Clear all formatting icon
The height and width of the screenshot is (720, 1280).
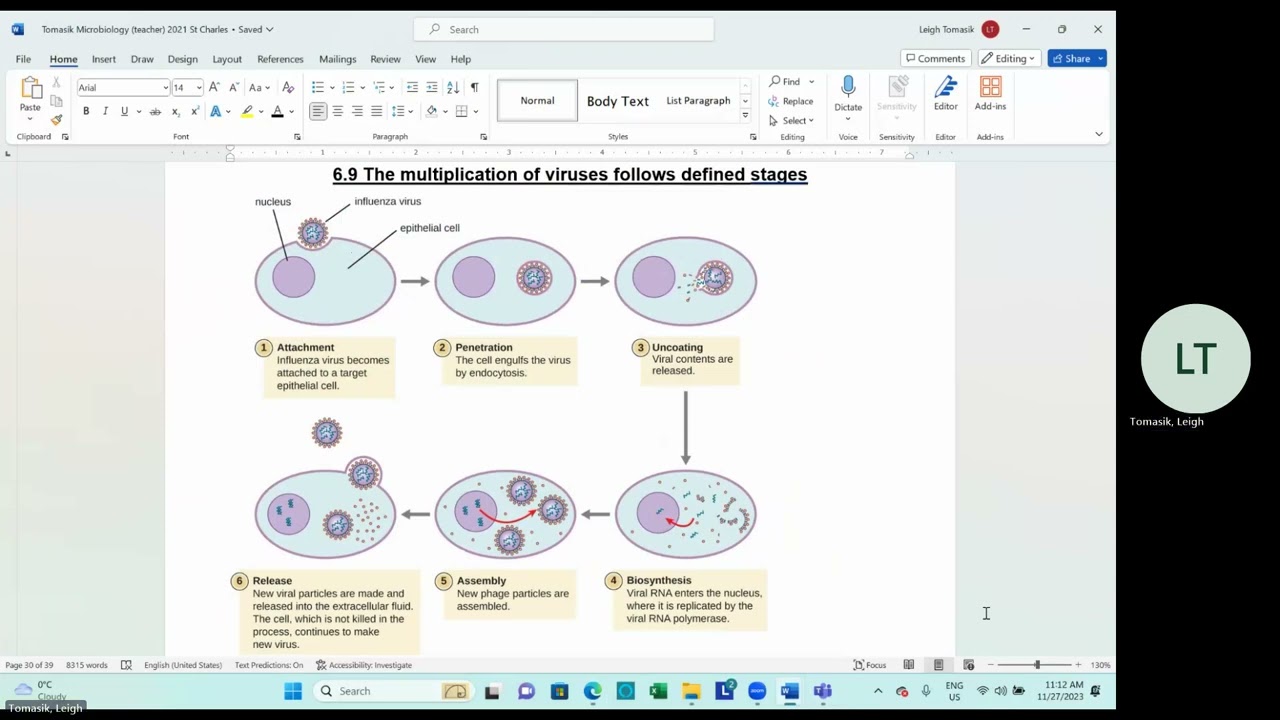(x=288, y=87)
